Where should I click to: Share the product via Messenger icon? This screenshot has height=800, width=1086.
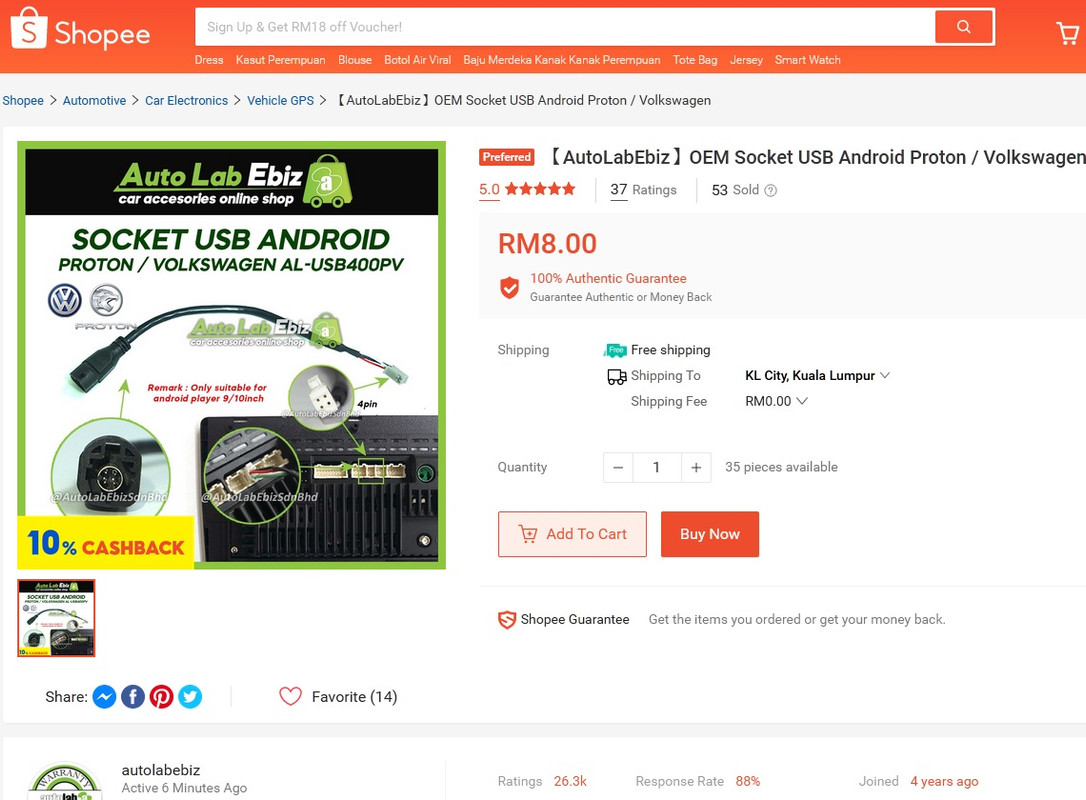[x=105, y=697]
